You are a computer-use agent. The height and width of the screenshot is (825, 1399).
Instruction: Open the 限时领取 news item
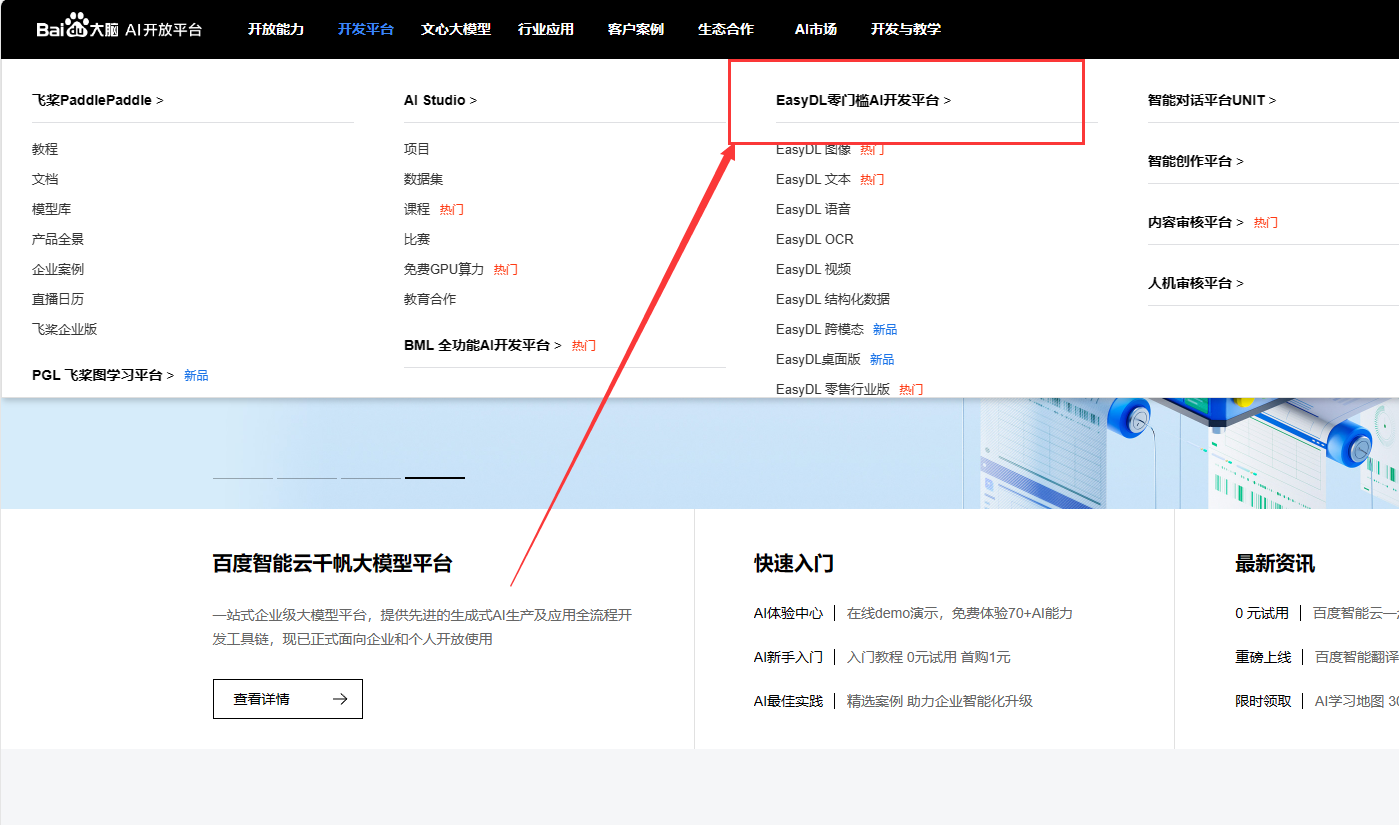coord(1263,701)
